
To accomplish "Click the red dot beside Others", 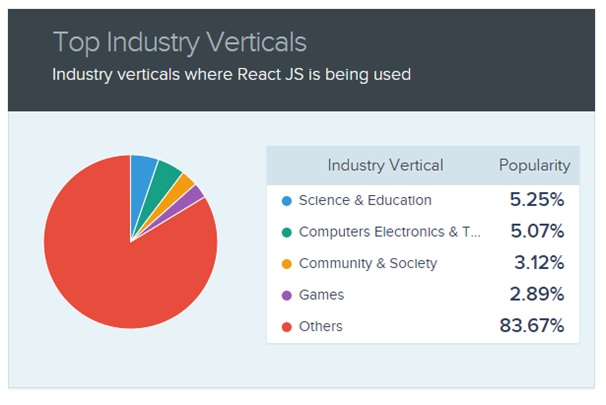I will [x=287, y=327].
